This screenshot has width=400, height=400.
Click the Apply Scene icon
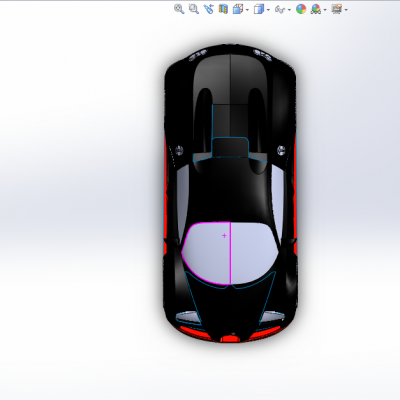tap(316, 9)
